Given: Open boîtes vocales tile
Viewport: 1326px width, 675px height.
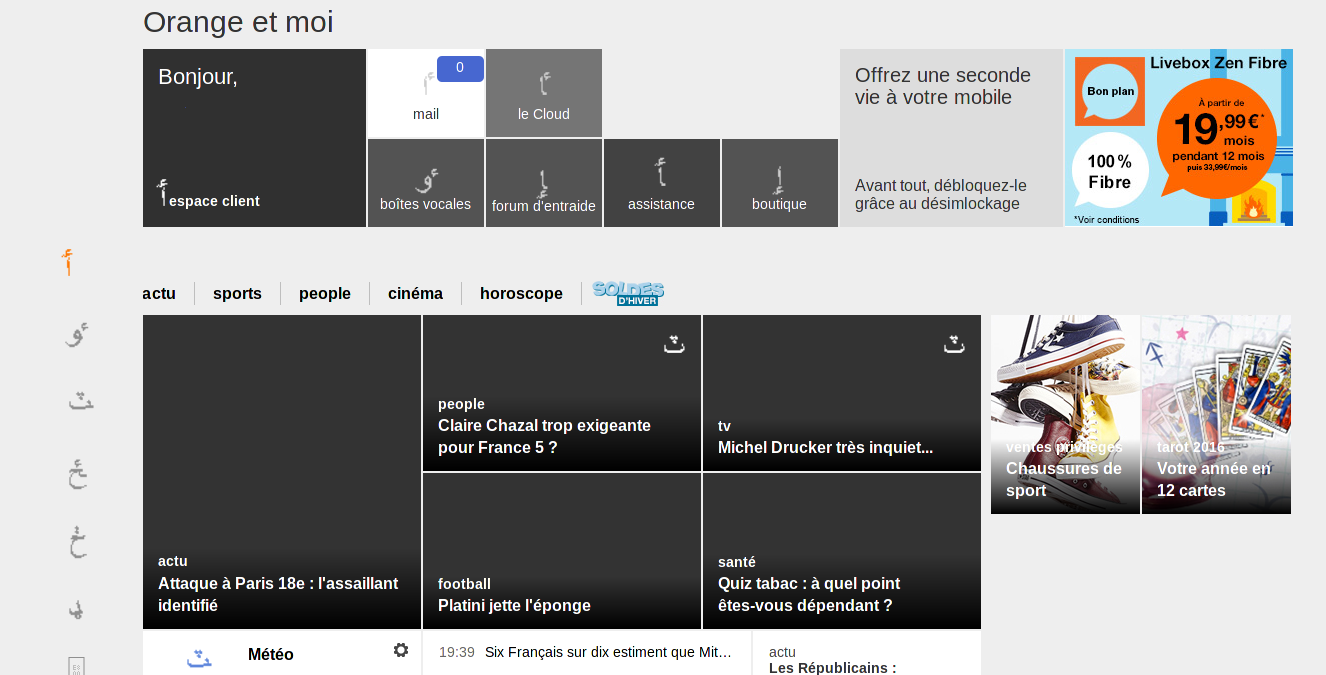Looking at the screenshot, I should tap(426, 183).
